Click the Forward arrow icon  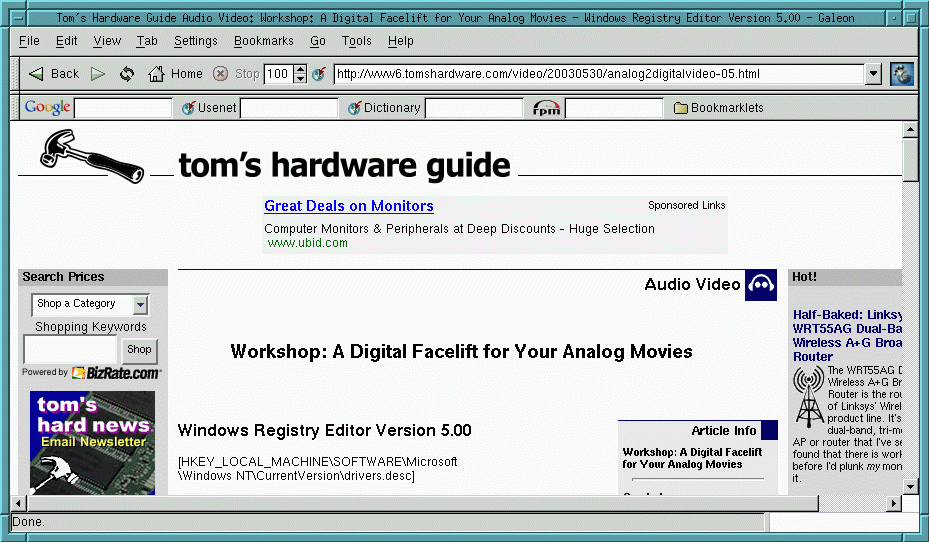[98, 74]
